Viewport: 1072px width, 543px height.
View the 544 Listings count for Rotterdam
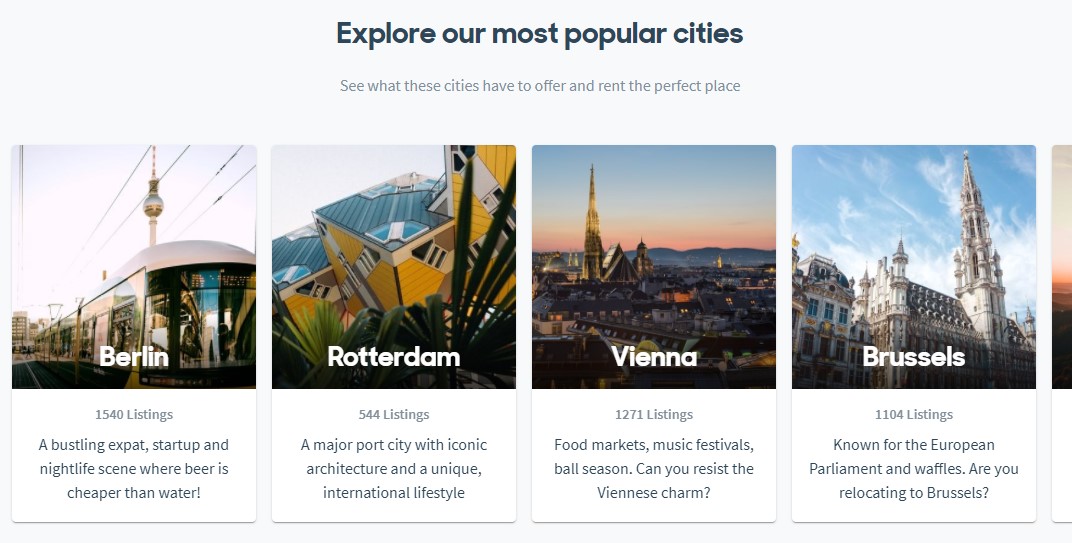click(394, 414)
